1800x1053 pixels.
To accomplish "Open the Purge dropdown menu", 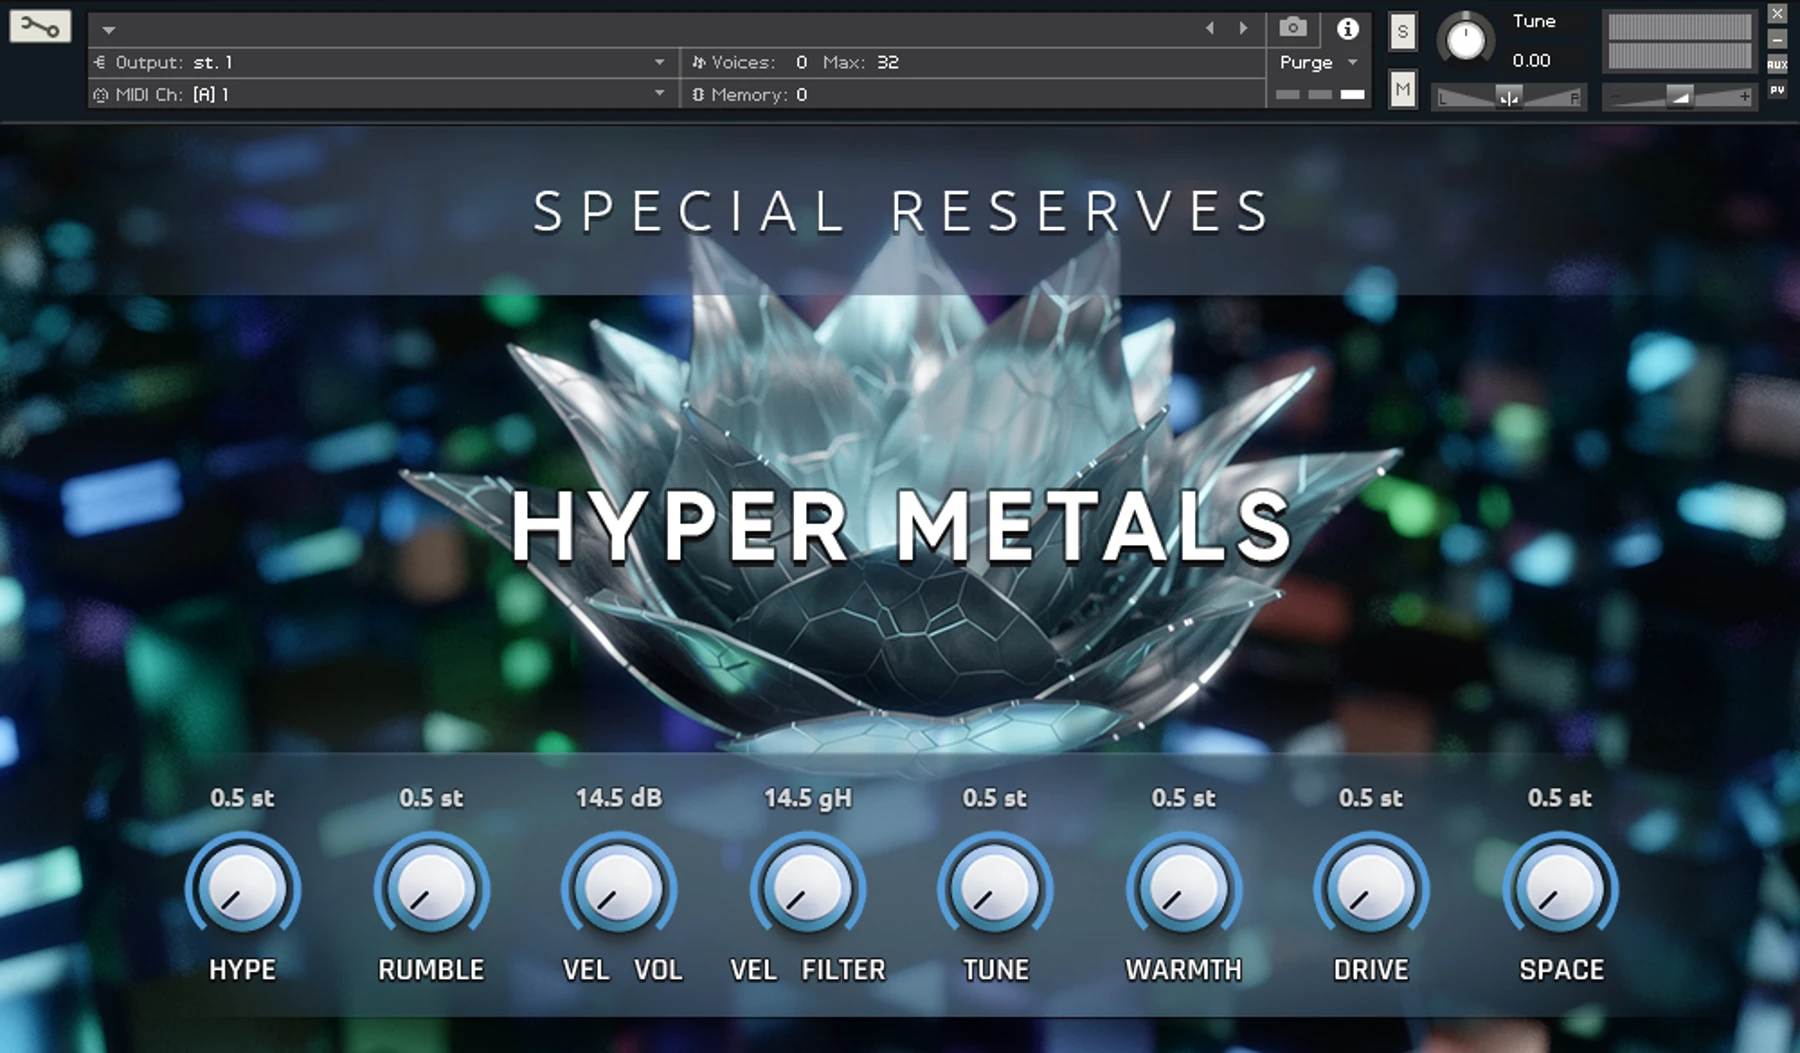I will pyautogui.click(x=1318, y=62).
